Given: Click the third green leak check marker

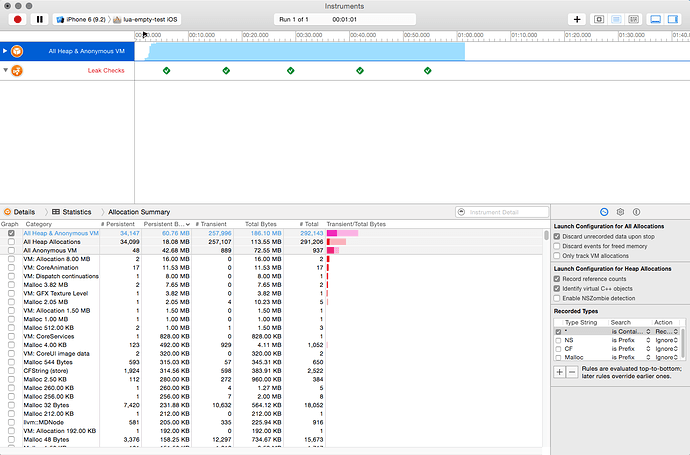Looking at the screenshot, I should pos(290,70).
